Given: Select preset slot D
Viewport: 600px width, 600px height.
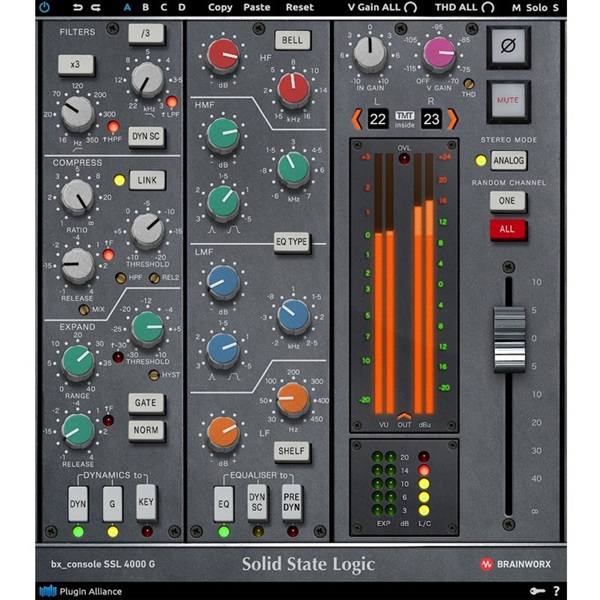Looking at the screenshot, I should 182,7.
